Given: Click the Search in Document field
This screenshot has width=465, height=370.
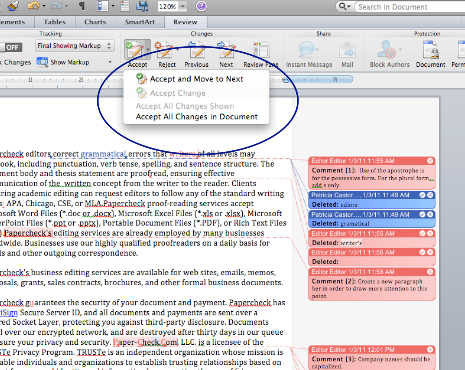Looking at the screenshot, I should point(409,7).
